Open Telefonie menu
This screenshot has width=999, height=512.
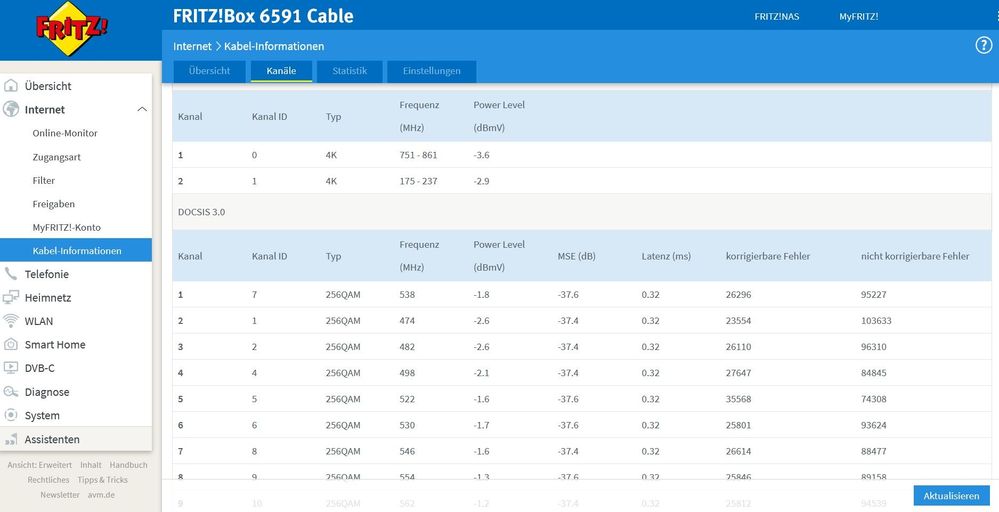pyautogui.click(x=47, y=274)
